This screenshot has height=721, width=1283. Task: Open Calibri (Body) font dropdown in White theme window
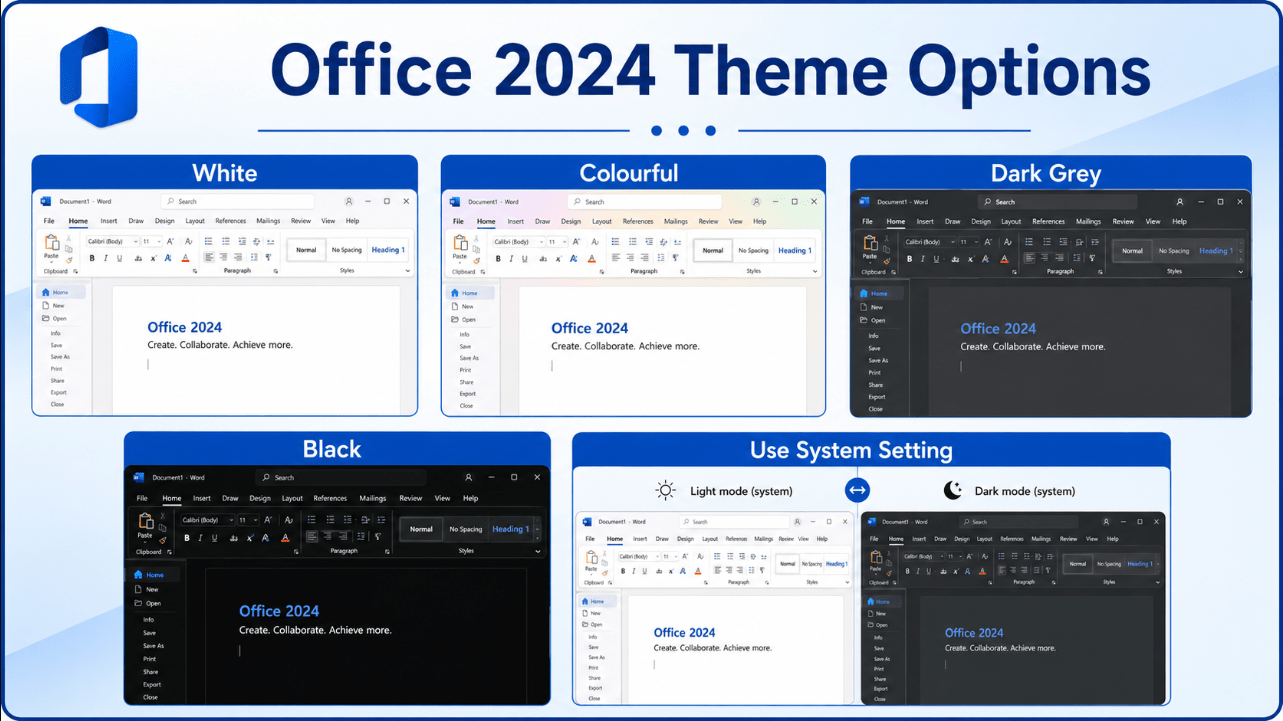(x=113, y=241)
